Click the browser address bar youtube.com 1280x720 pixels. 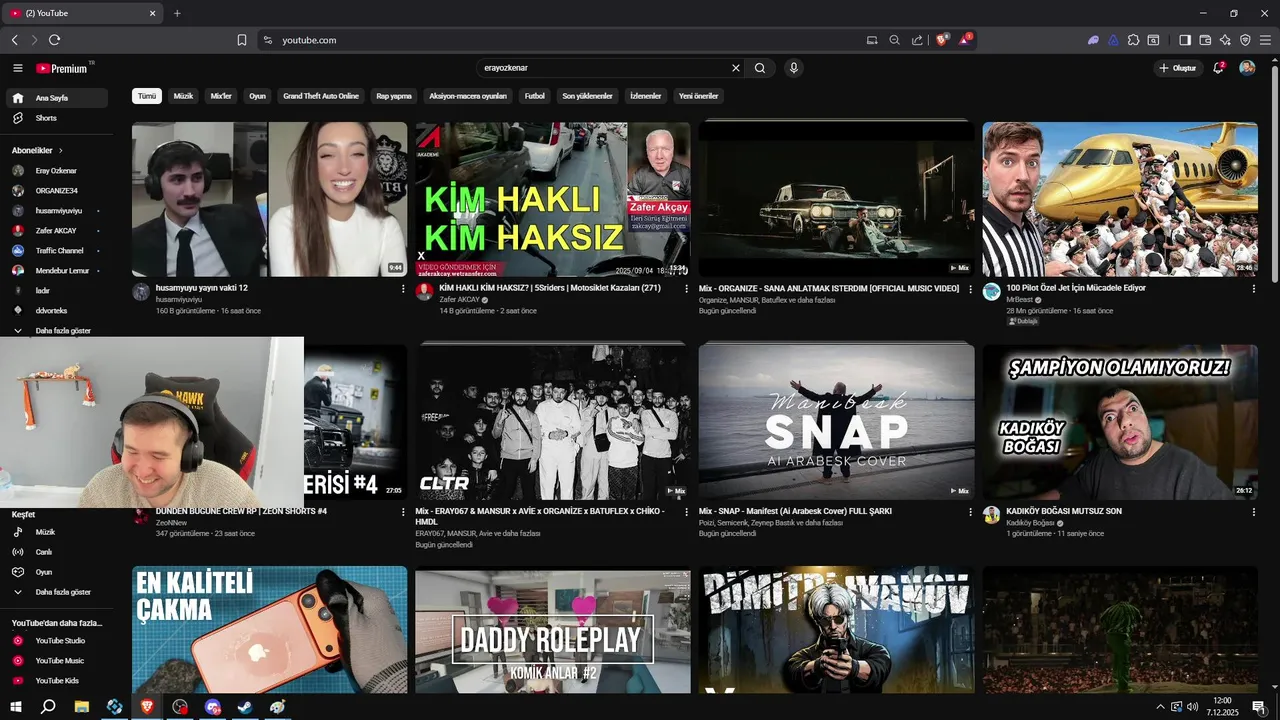309,40
